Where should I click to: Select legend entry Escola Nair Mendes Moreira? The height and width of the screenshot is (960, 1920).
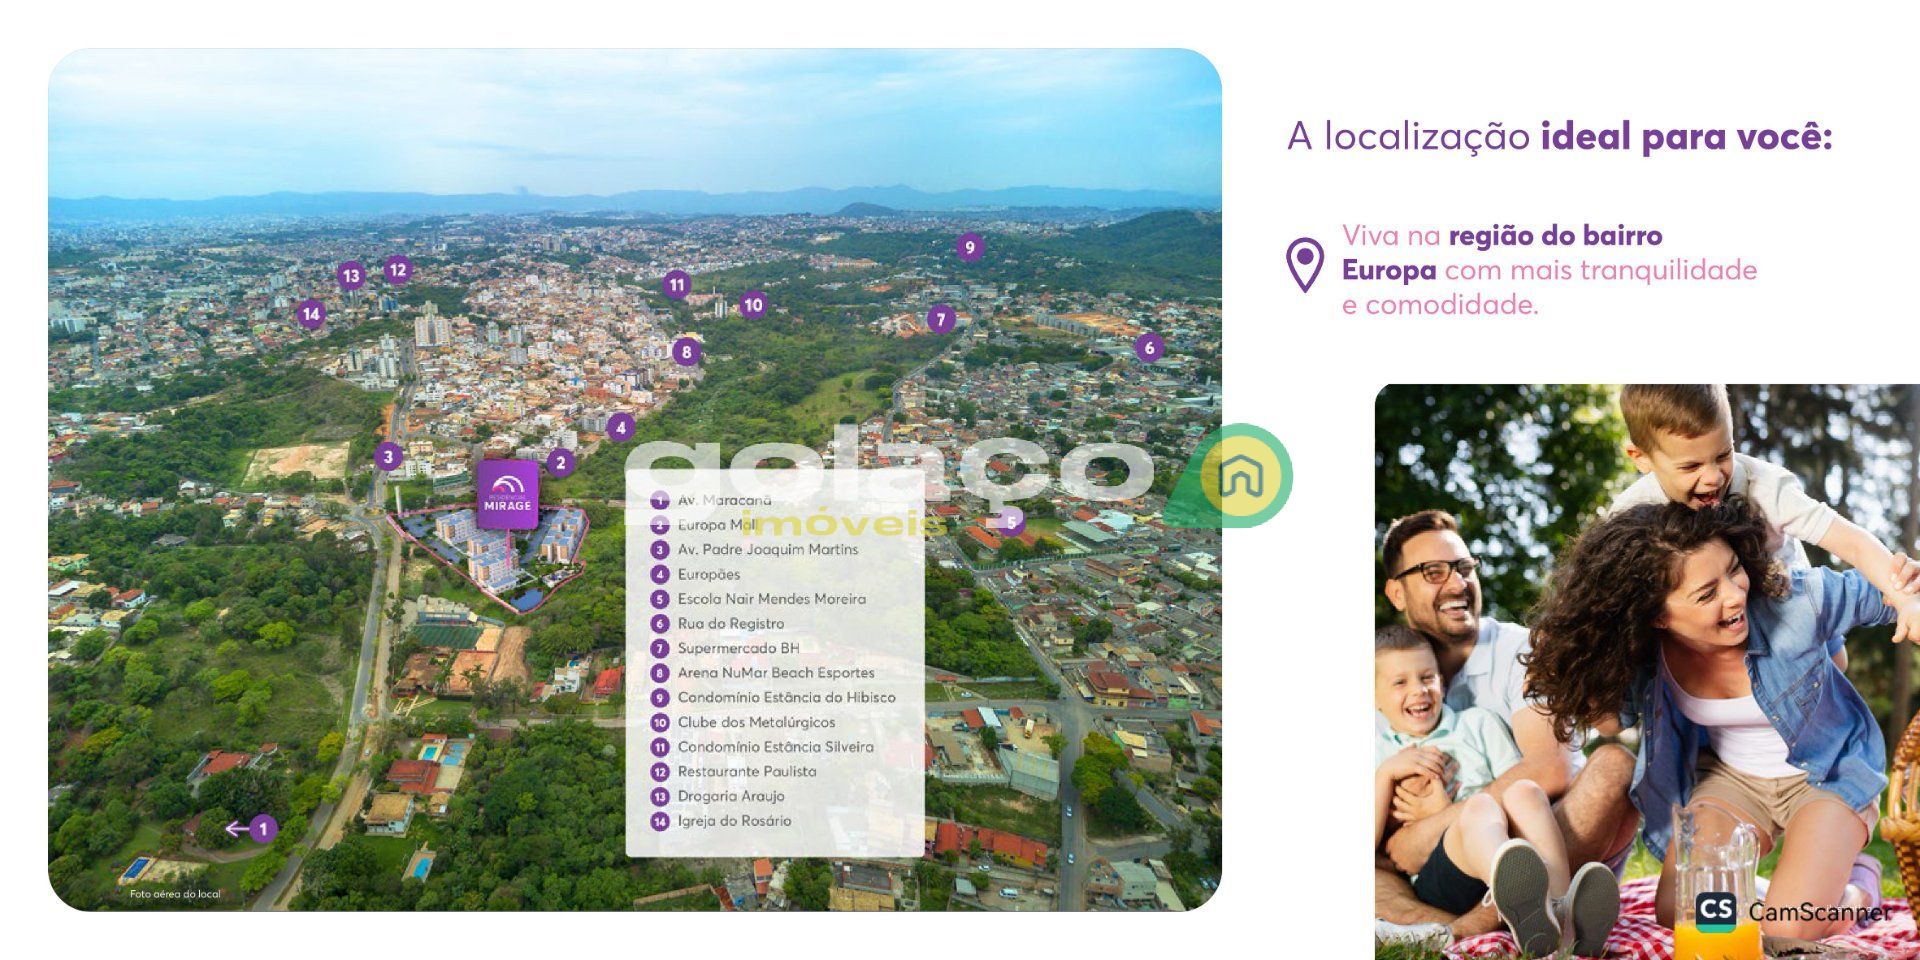tap(771, 599)
